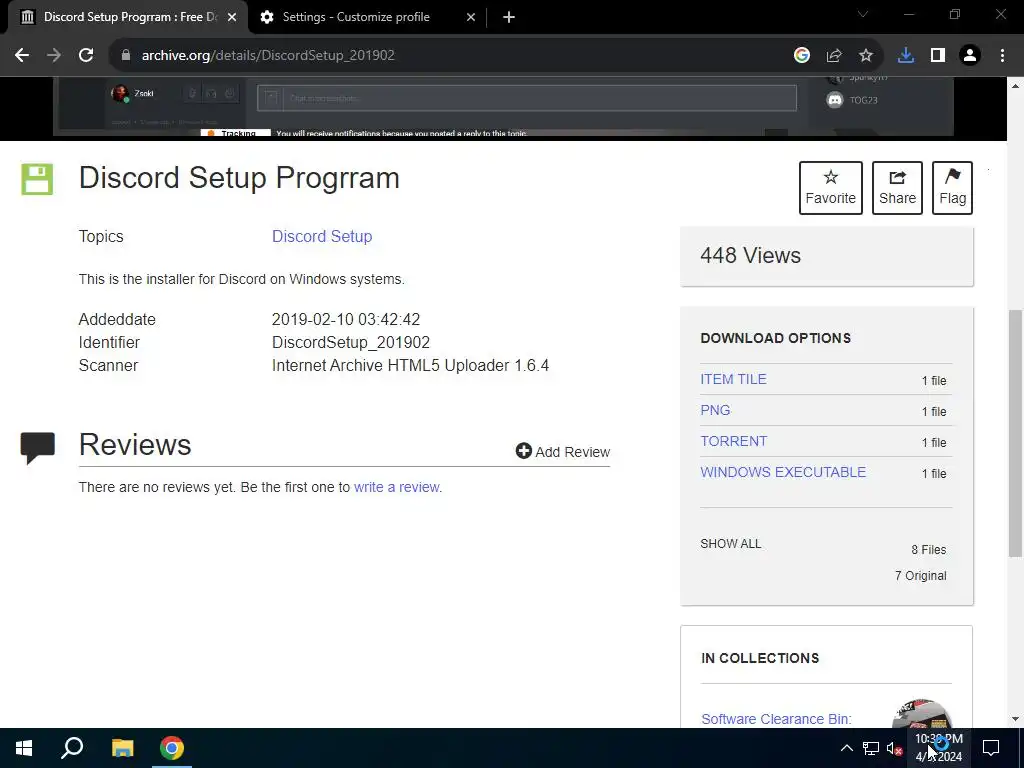Click the Favorite button
1024x768 pixels.
[x=831, y=188]
